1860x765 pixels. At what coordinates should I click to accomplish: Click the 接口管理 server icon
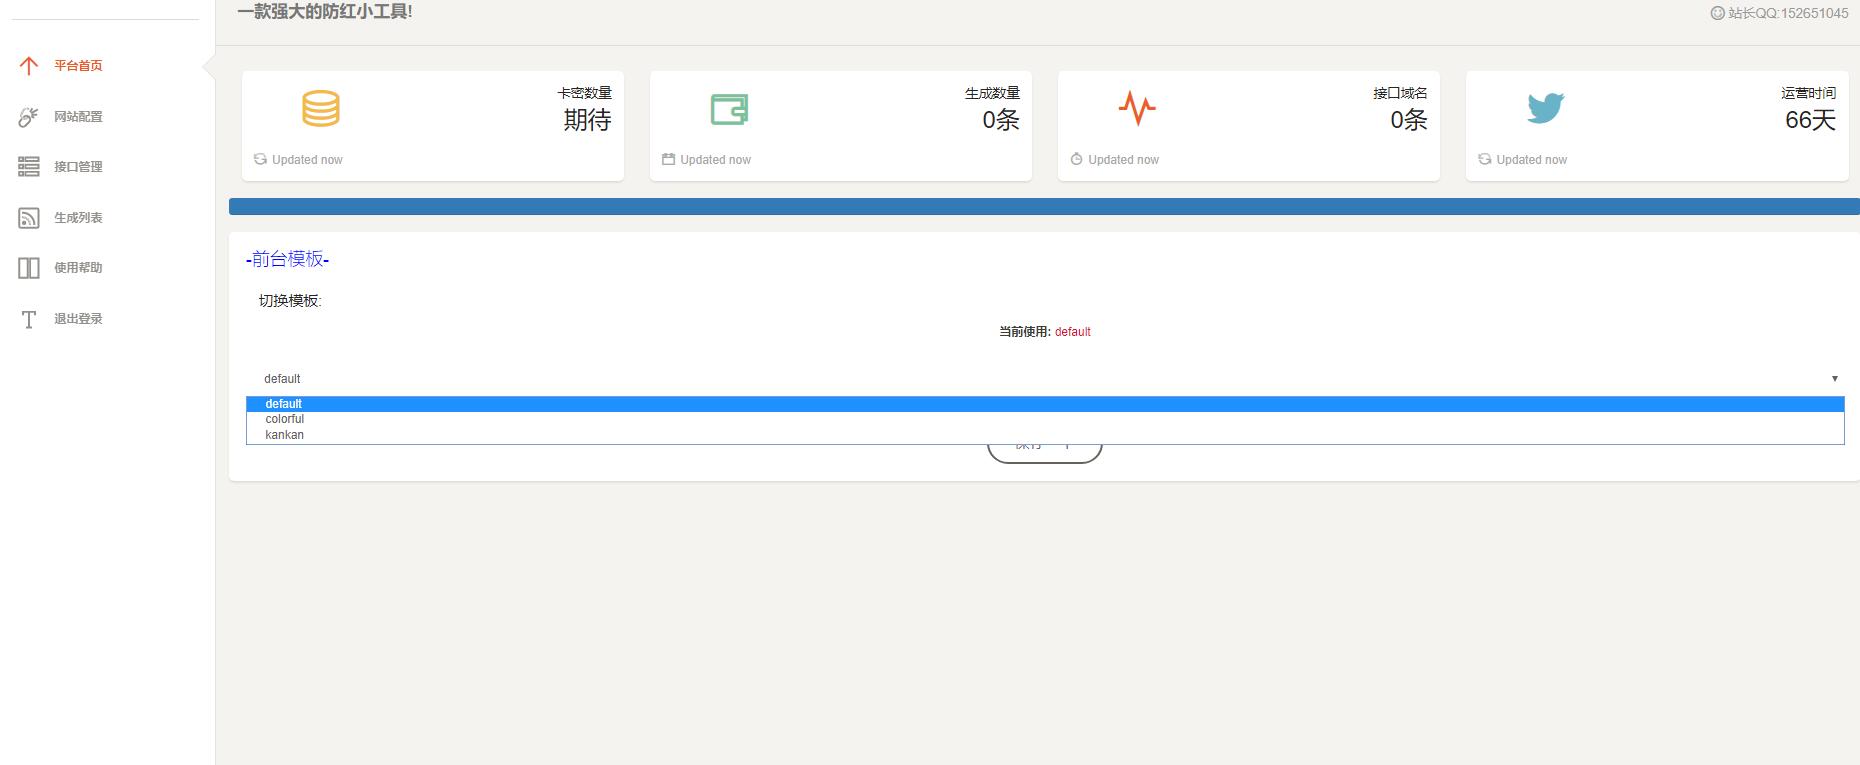click(x=29, y=167)
